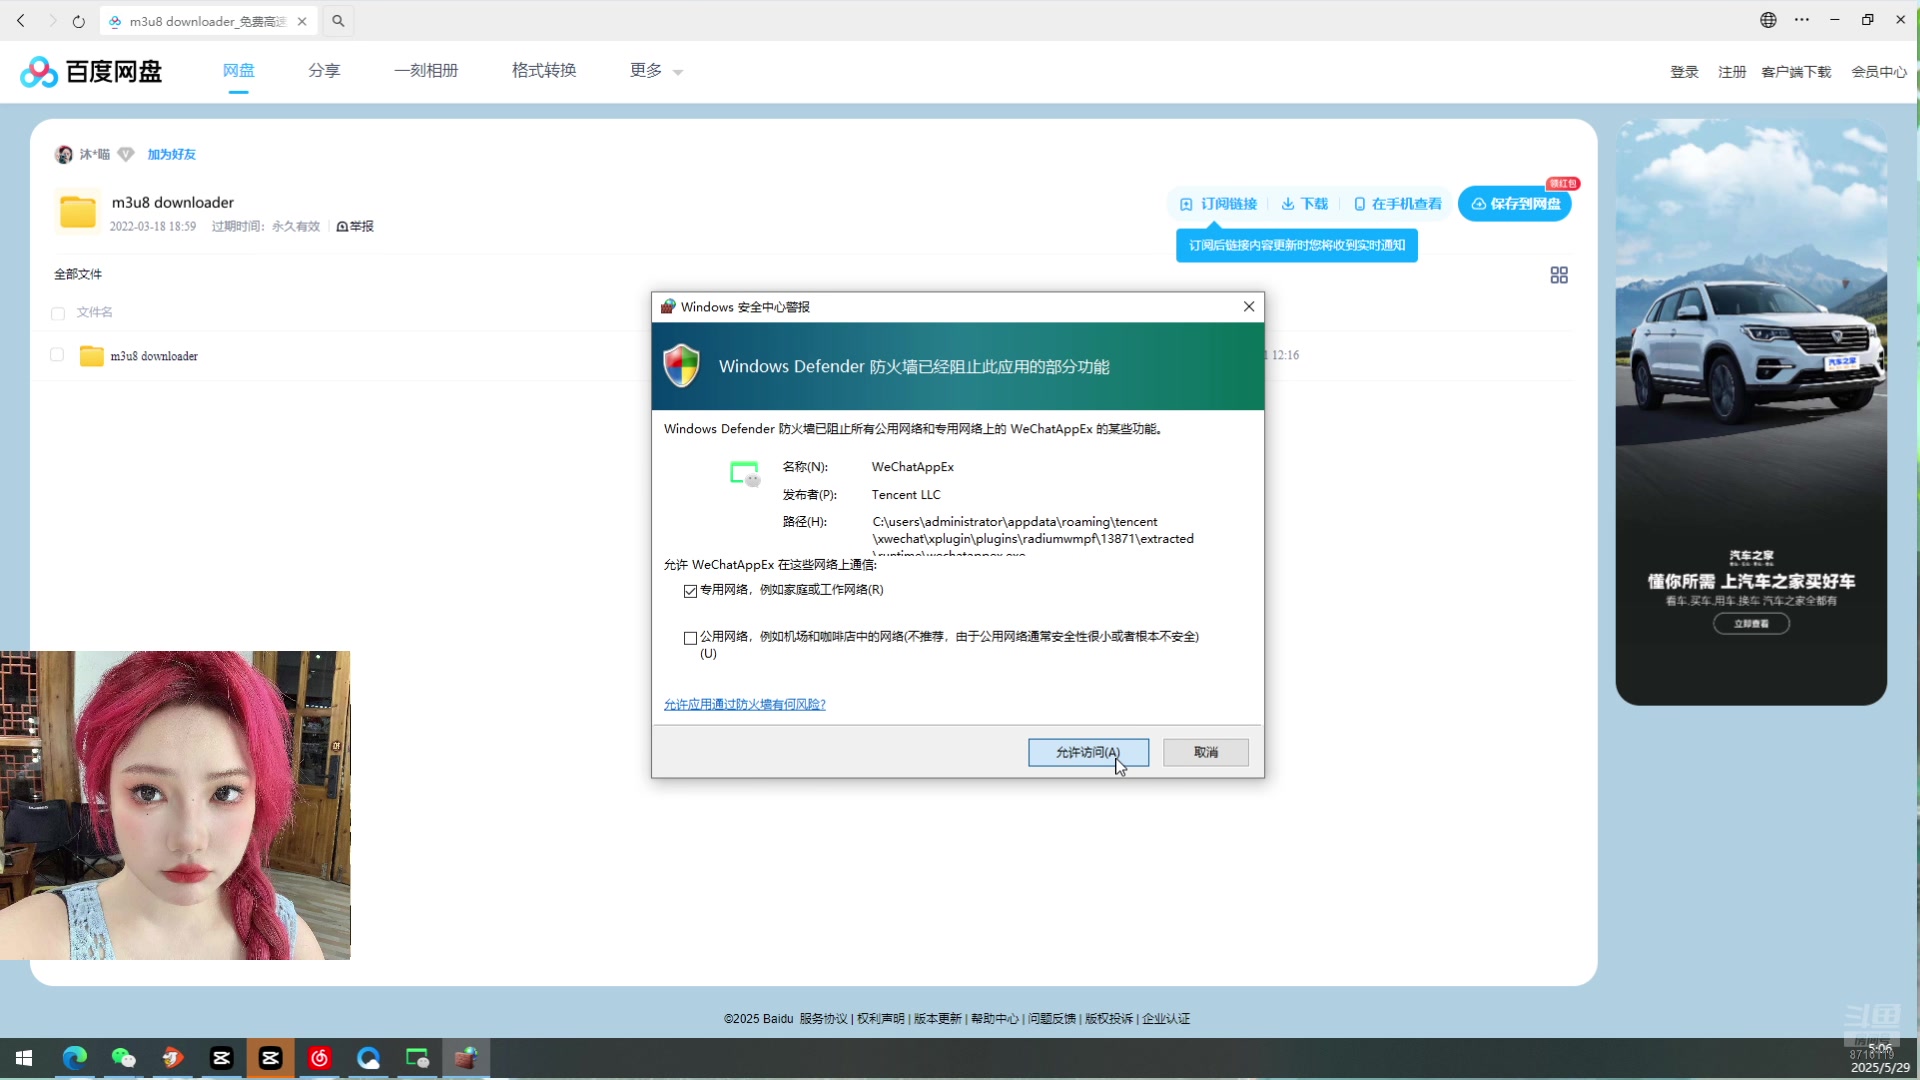1920x1080 pixels.
Task: Open NetEase Cloud Music from taskbar
Action: pos(319,1058)
